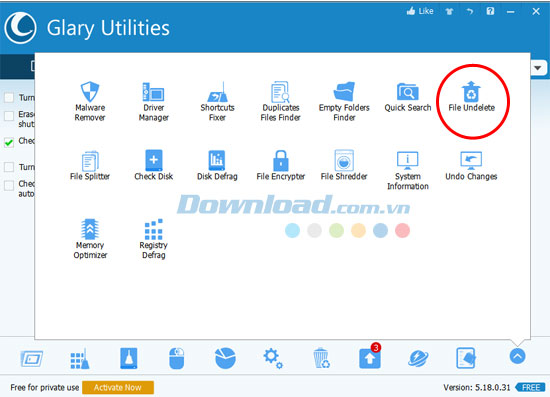
Task: Open disk space pie chart icon
Action: point(225,358)
